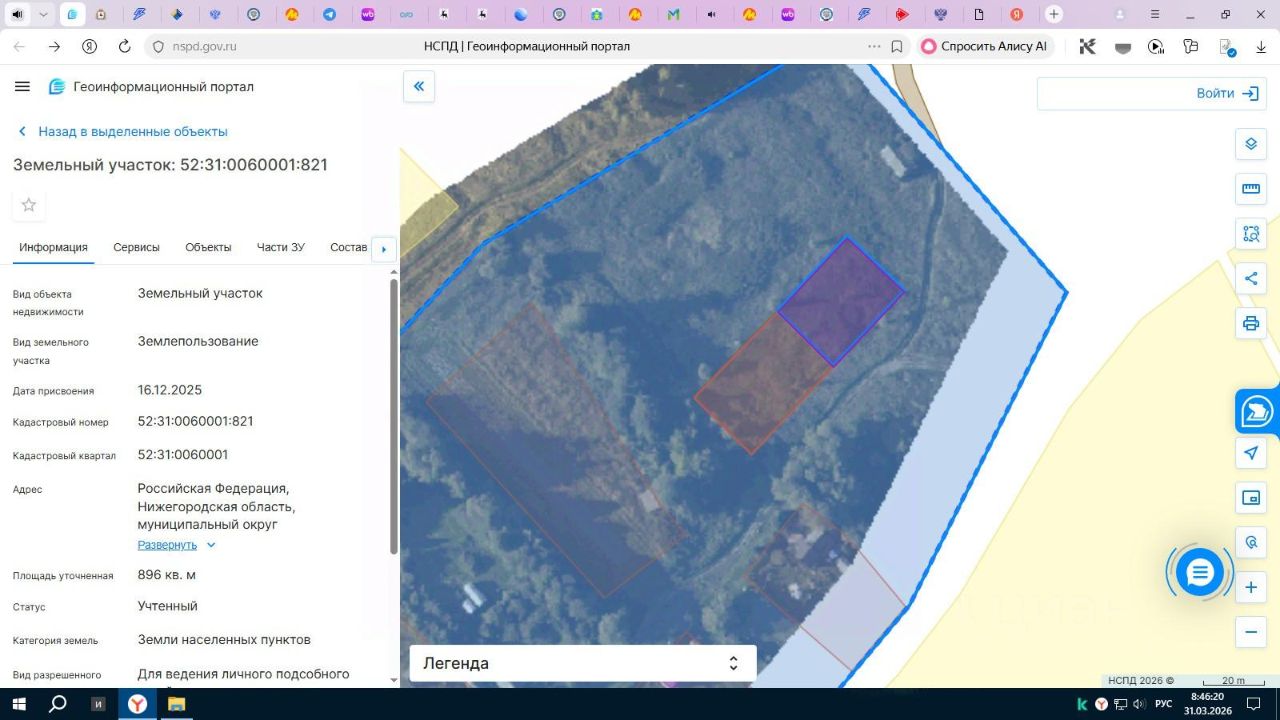This screenshot has height=720, width=1280.
Task: Open File Explorer from the taskbar
Action: (176, 704)
